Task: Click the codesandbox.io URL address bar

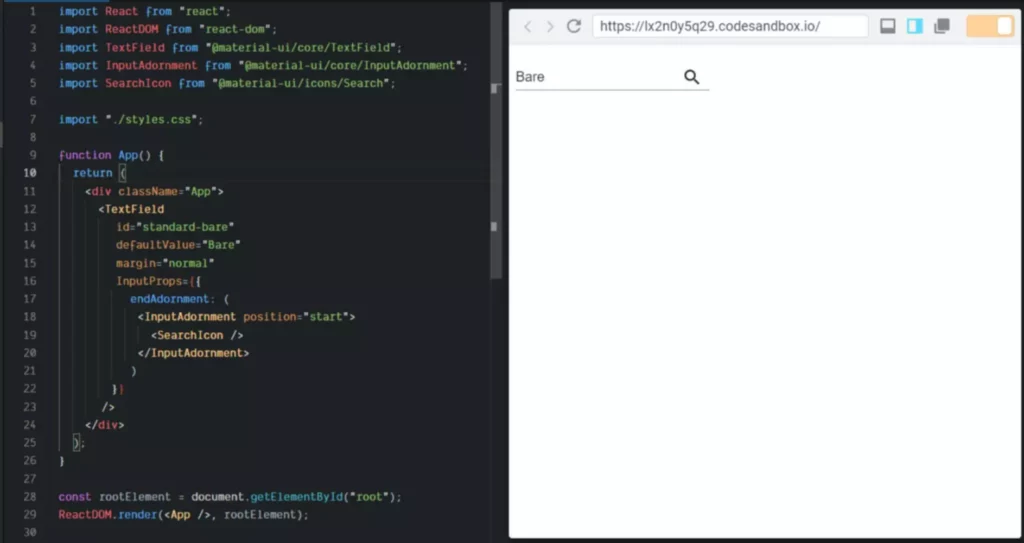Action: pos(729,27)
